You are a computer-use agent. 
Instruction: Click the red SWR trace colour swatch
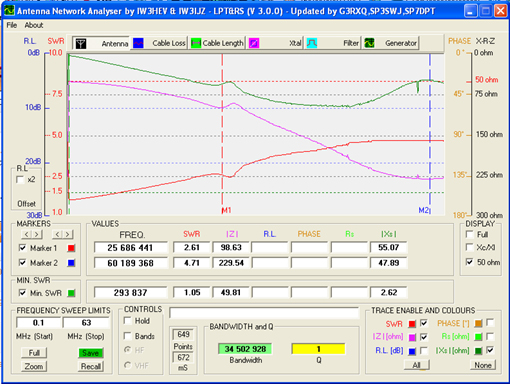coord(412,324)
